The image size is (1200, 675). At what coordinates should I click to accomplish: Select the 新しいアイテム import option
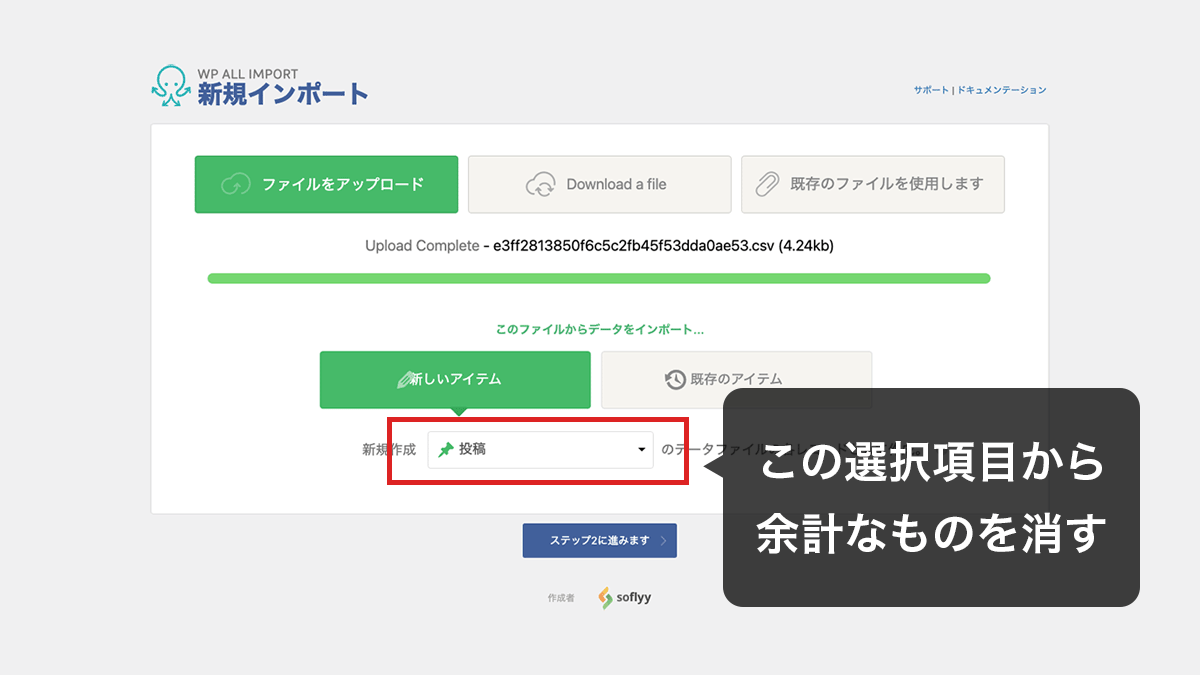455,380
